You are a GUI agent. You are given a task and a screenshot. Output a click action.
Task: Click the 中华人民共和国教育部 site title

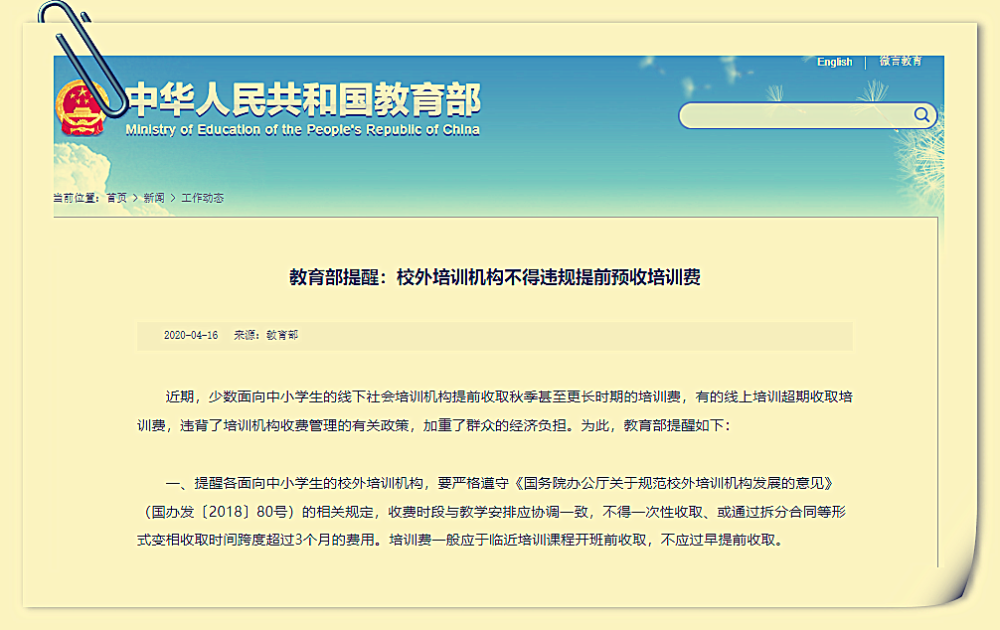[x=304, y=99]
